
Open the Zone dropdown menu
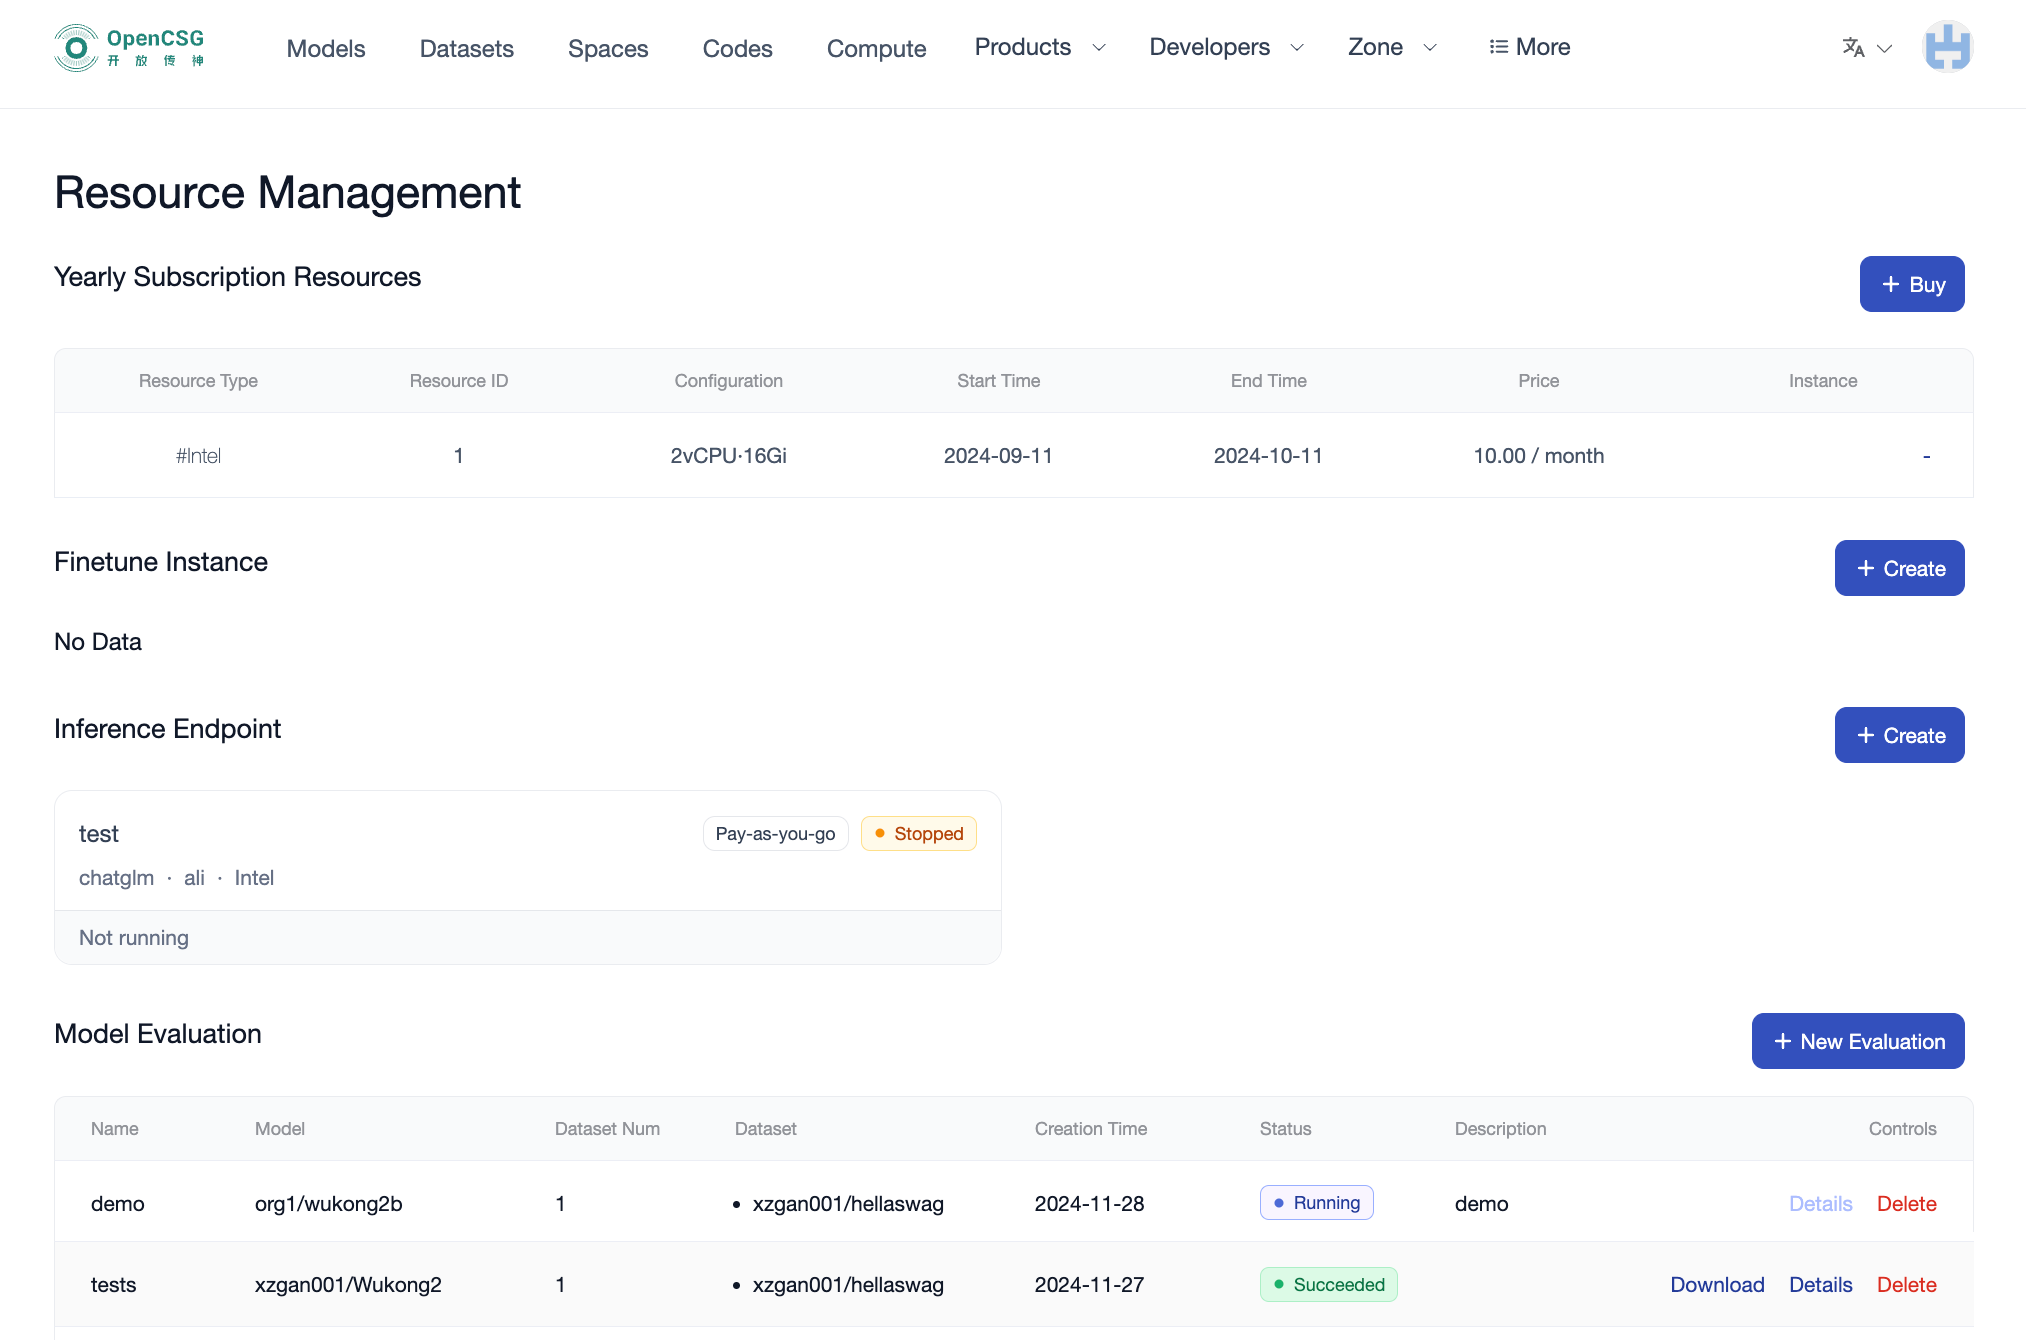[1391, 47]
